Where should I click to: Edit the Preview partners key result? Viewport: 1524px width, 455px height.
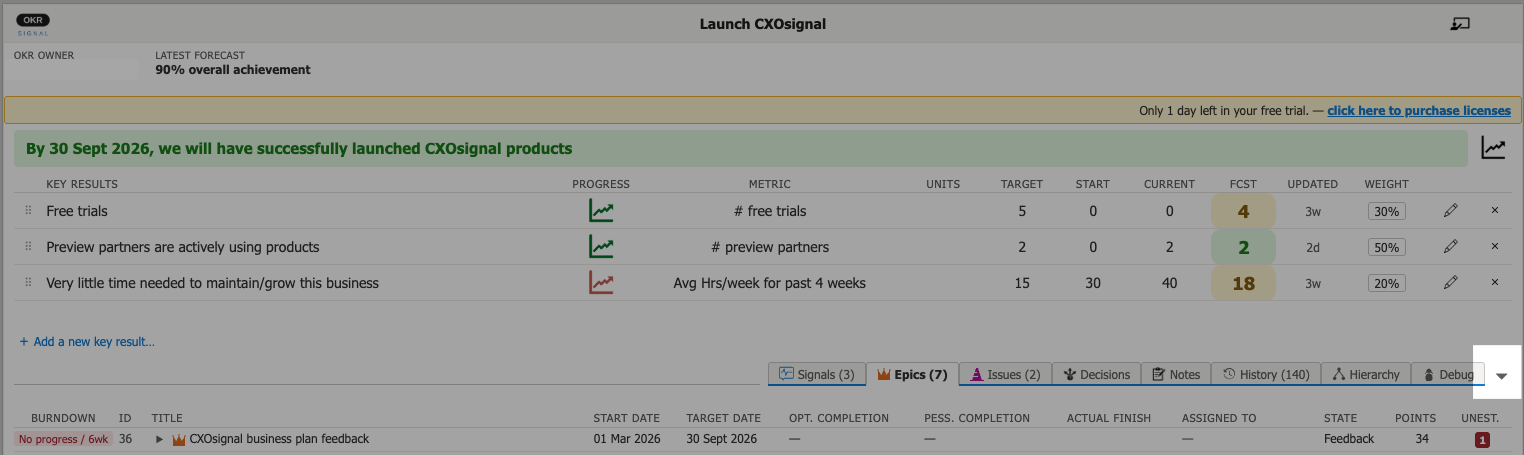(1451, 246)
